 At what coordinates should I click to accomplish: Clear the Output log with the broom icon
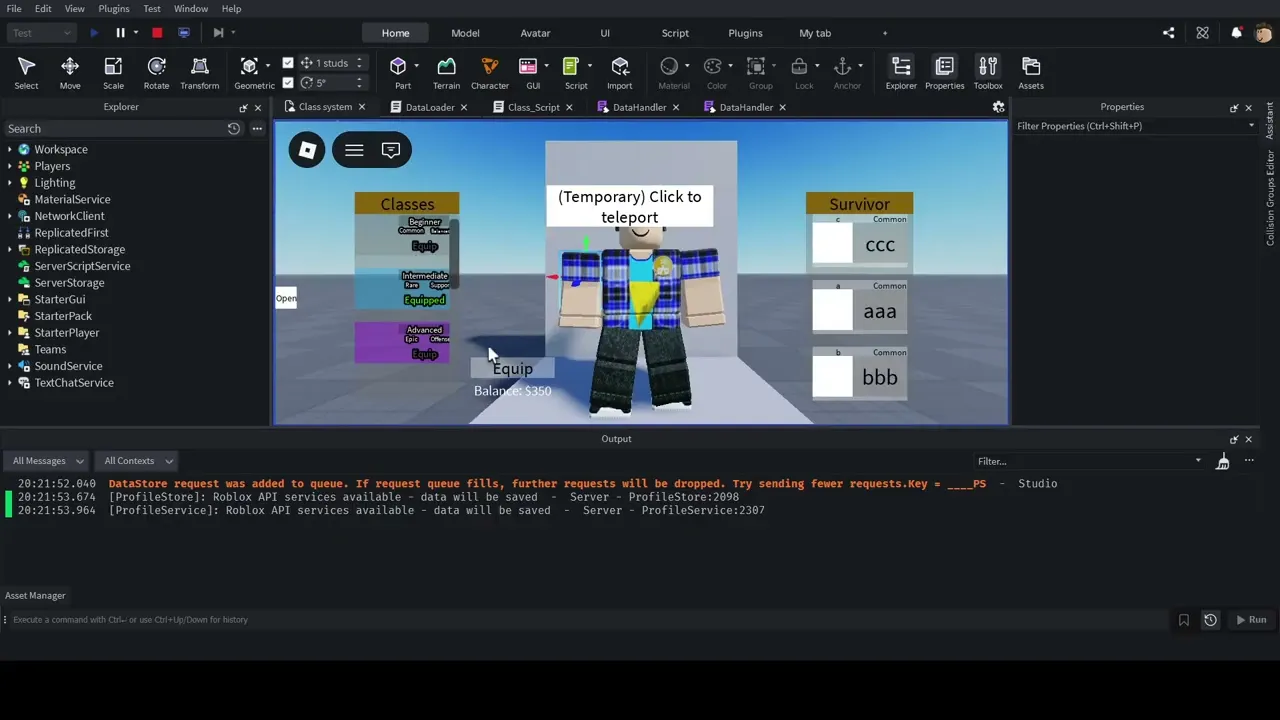pyautogui.click(x=1223, y=461)
